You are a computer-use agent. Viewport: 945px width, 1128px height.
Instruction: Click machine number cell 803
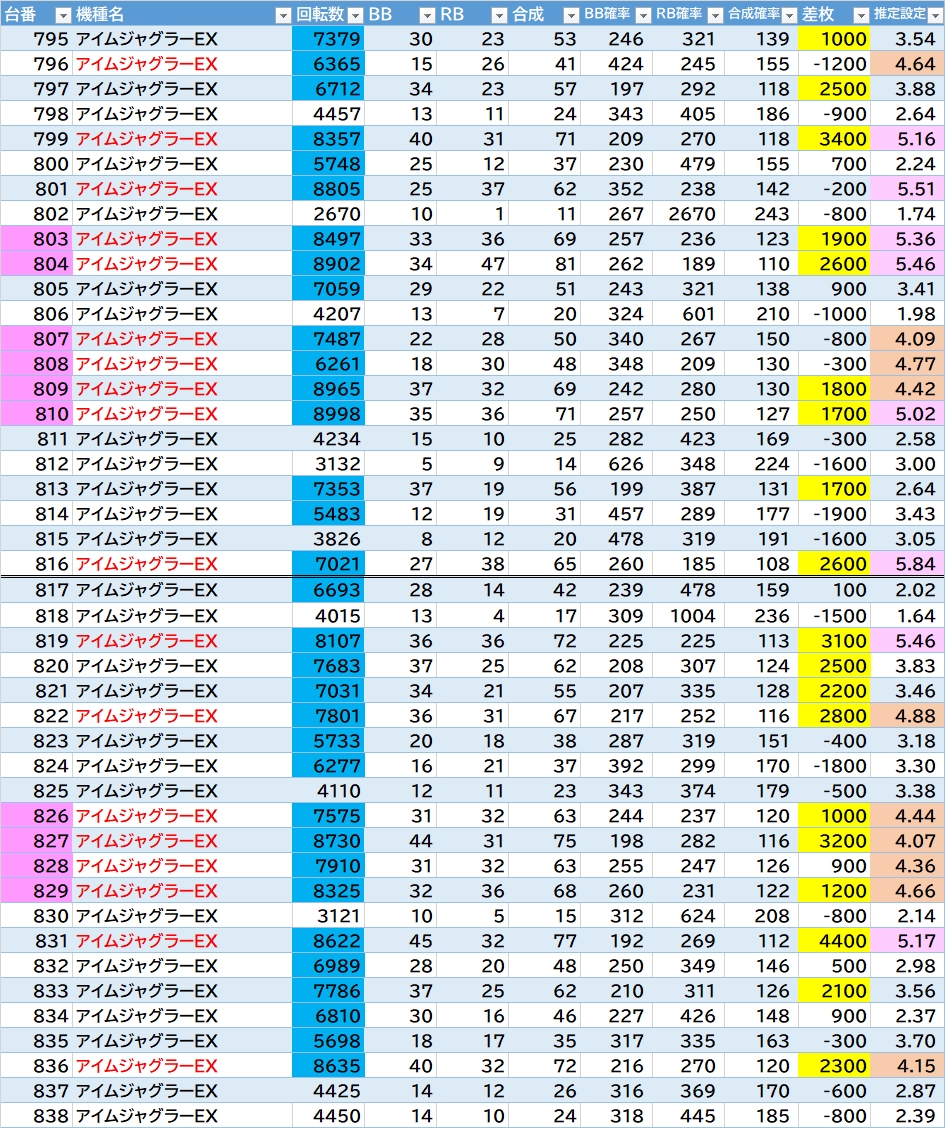point(36,239)
